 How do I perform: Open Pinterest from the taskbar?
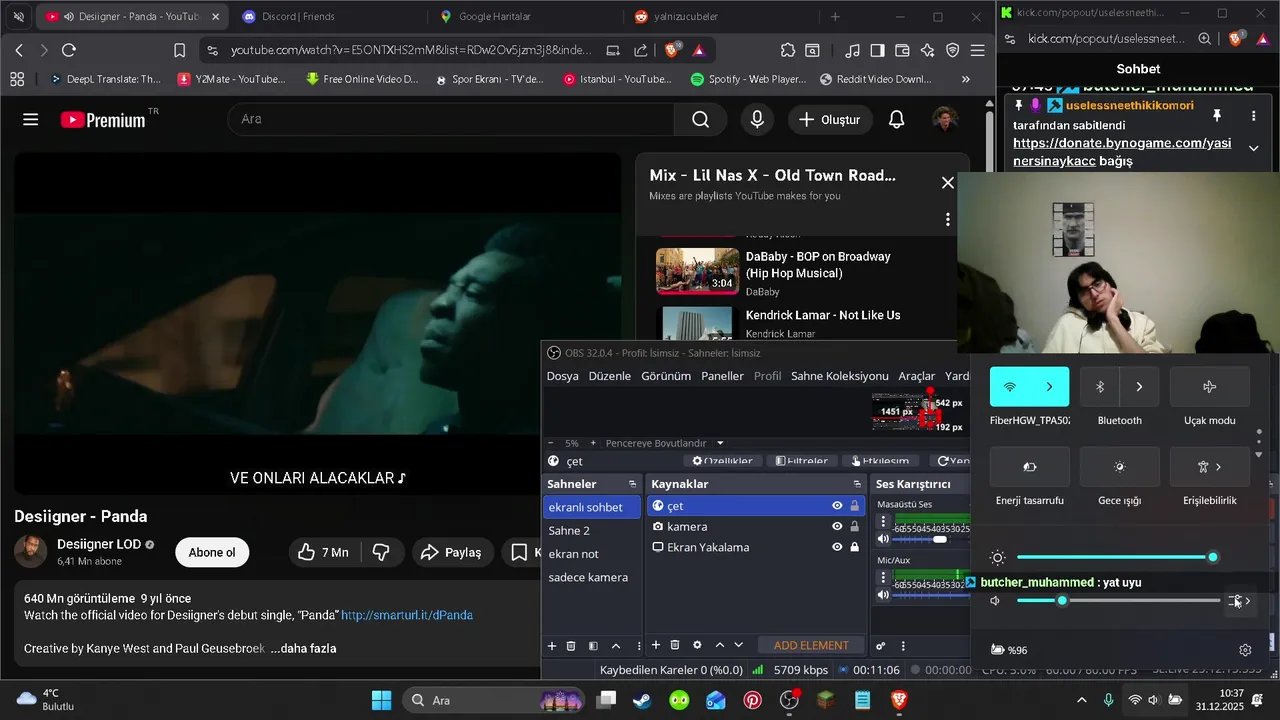pos(753,700)
